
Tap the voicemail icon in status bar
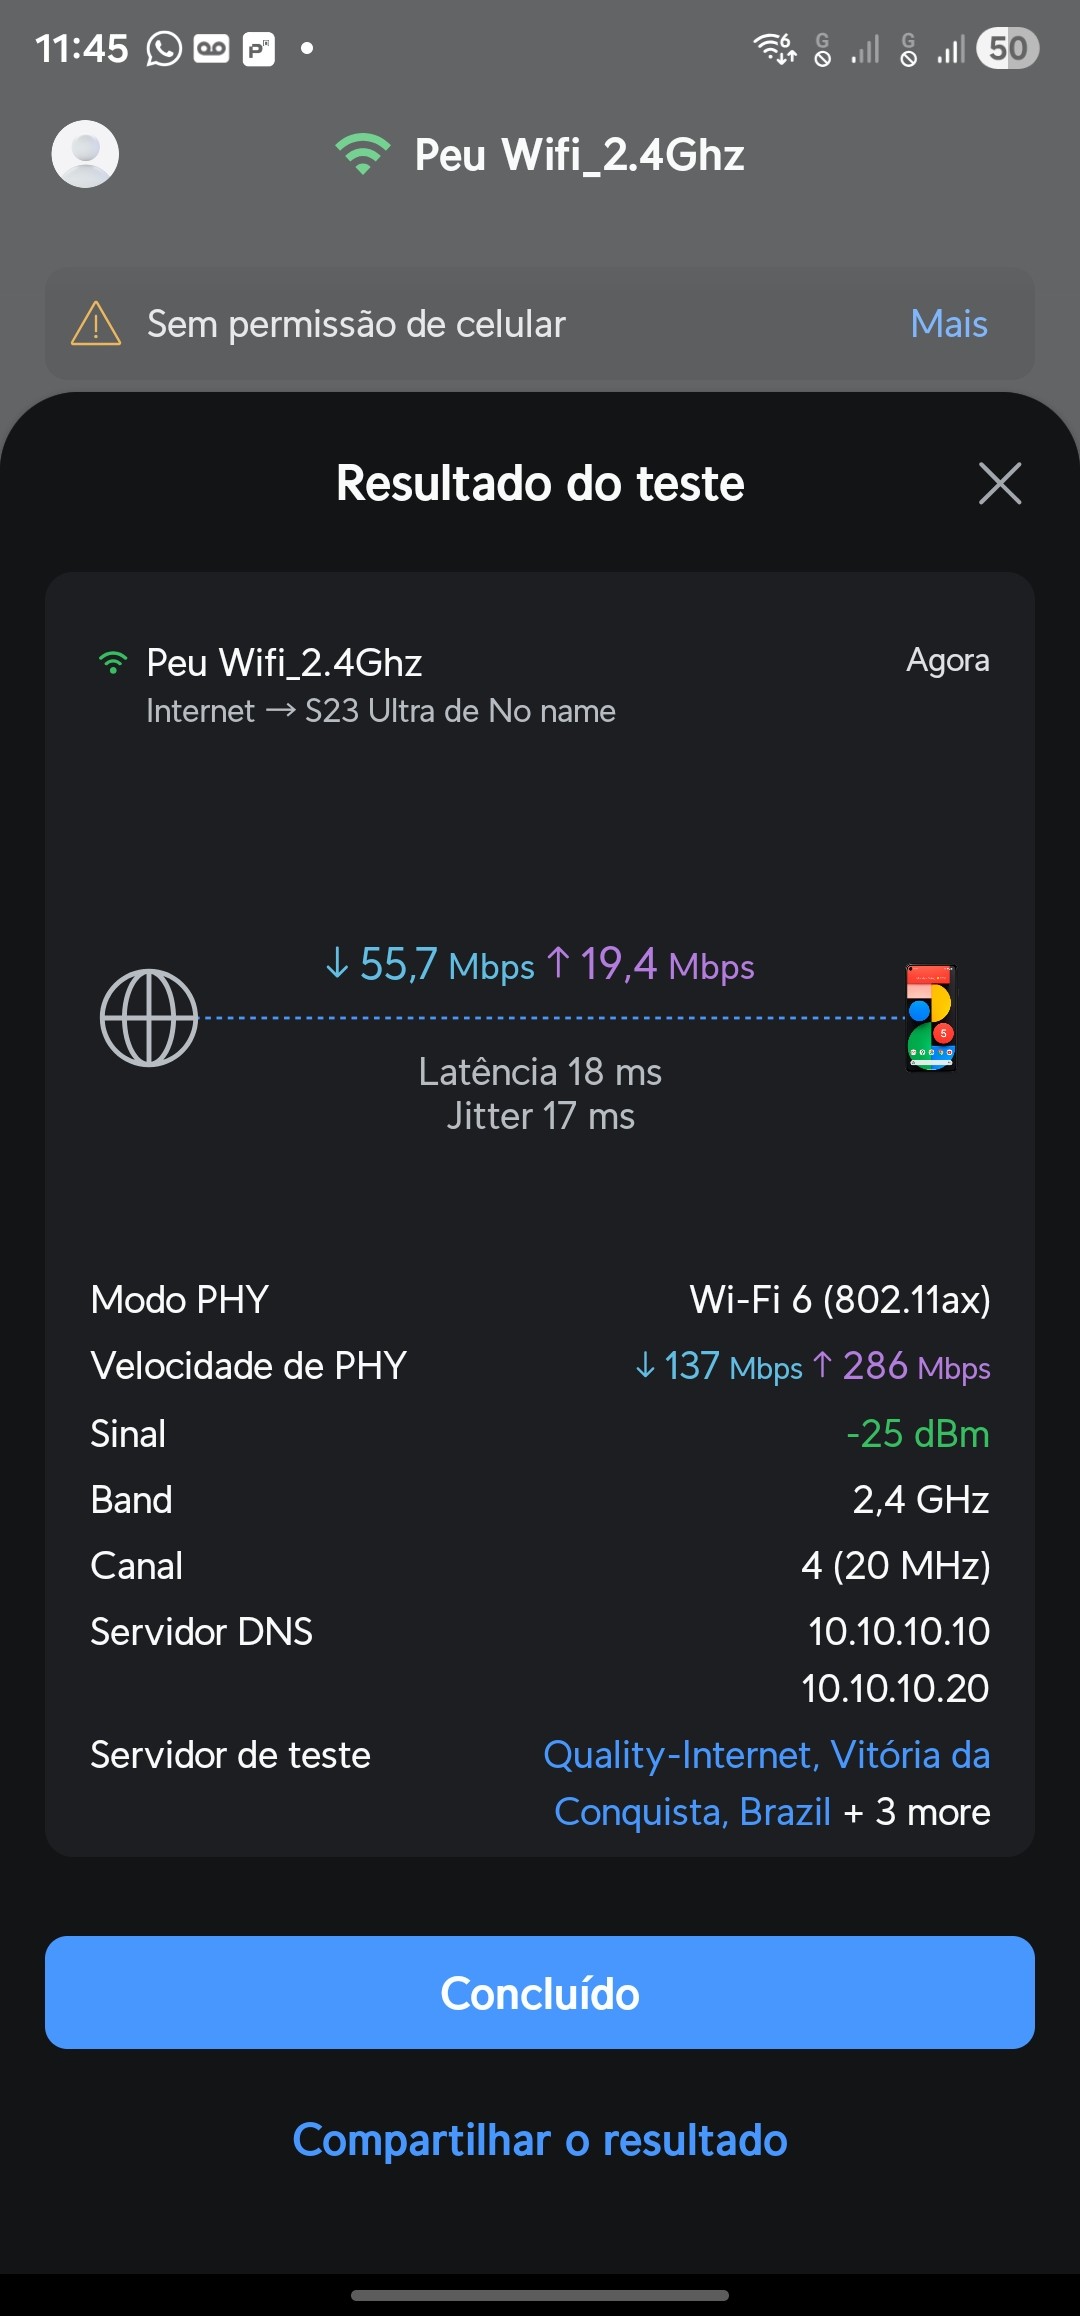(211, 48)
